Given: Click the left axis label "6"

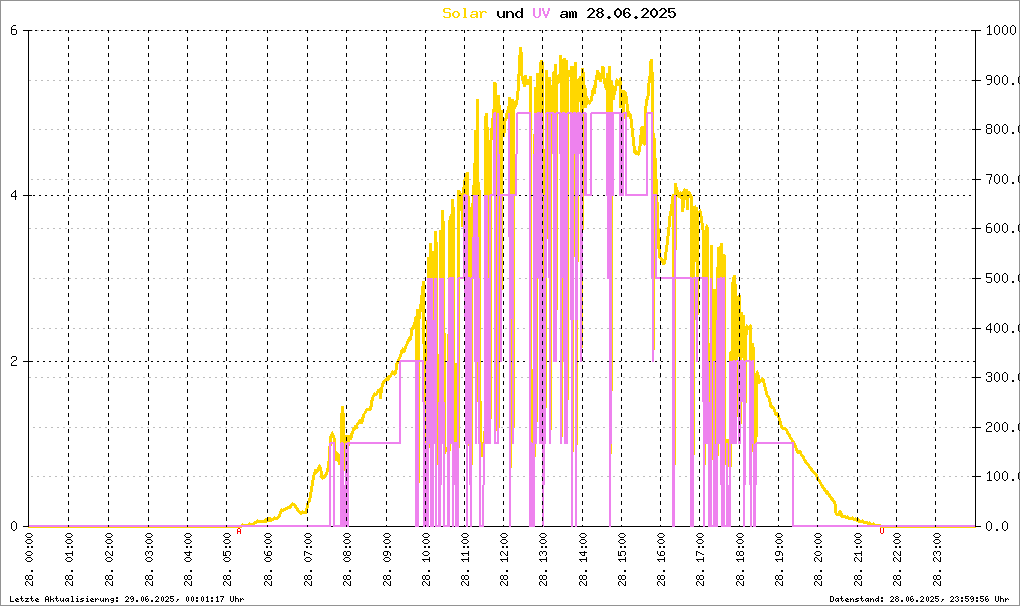Looking at the screenshot, I should pyautogui.click(x=14, y=30).
